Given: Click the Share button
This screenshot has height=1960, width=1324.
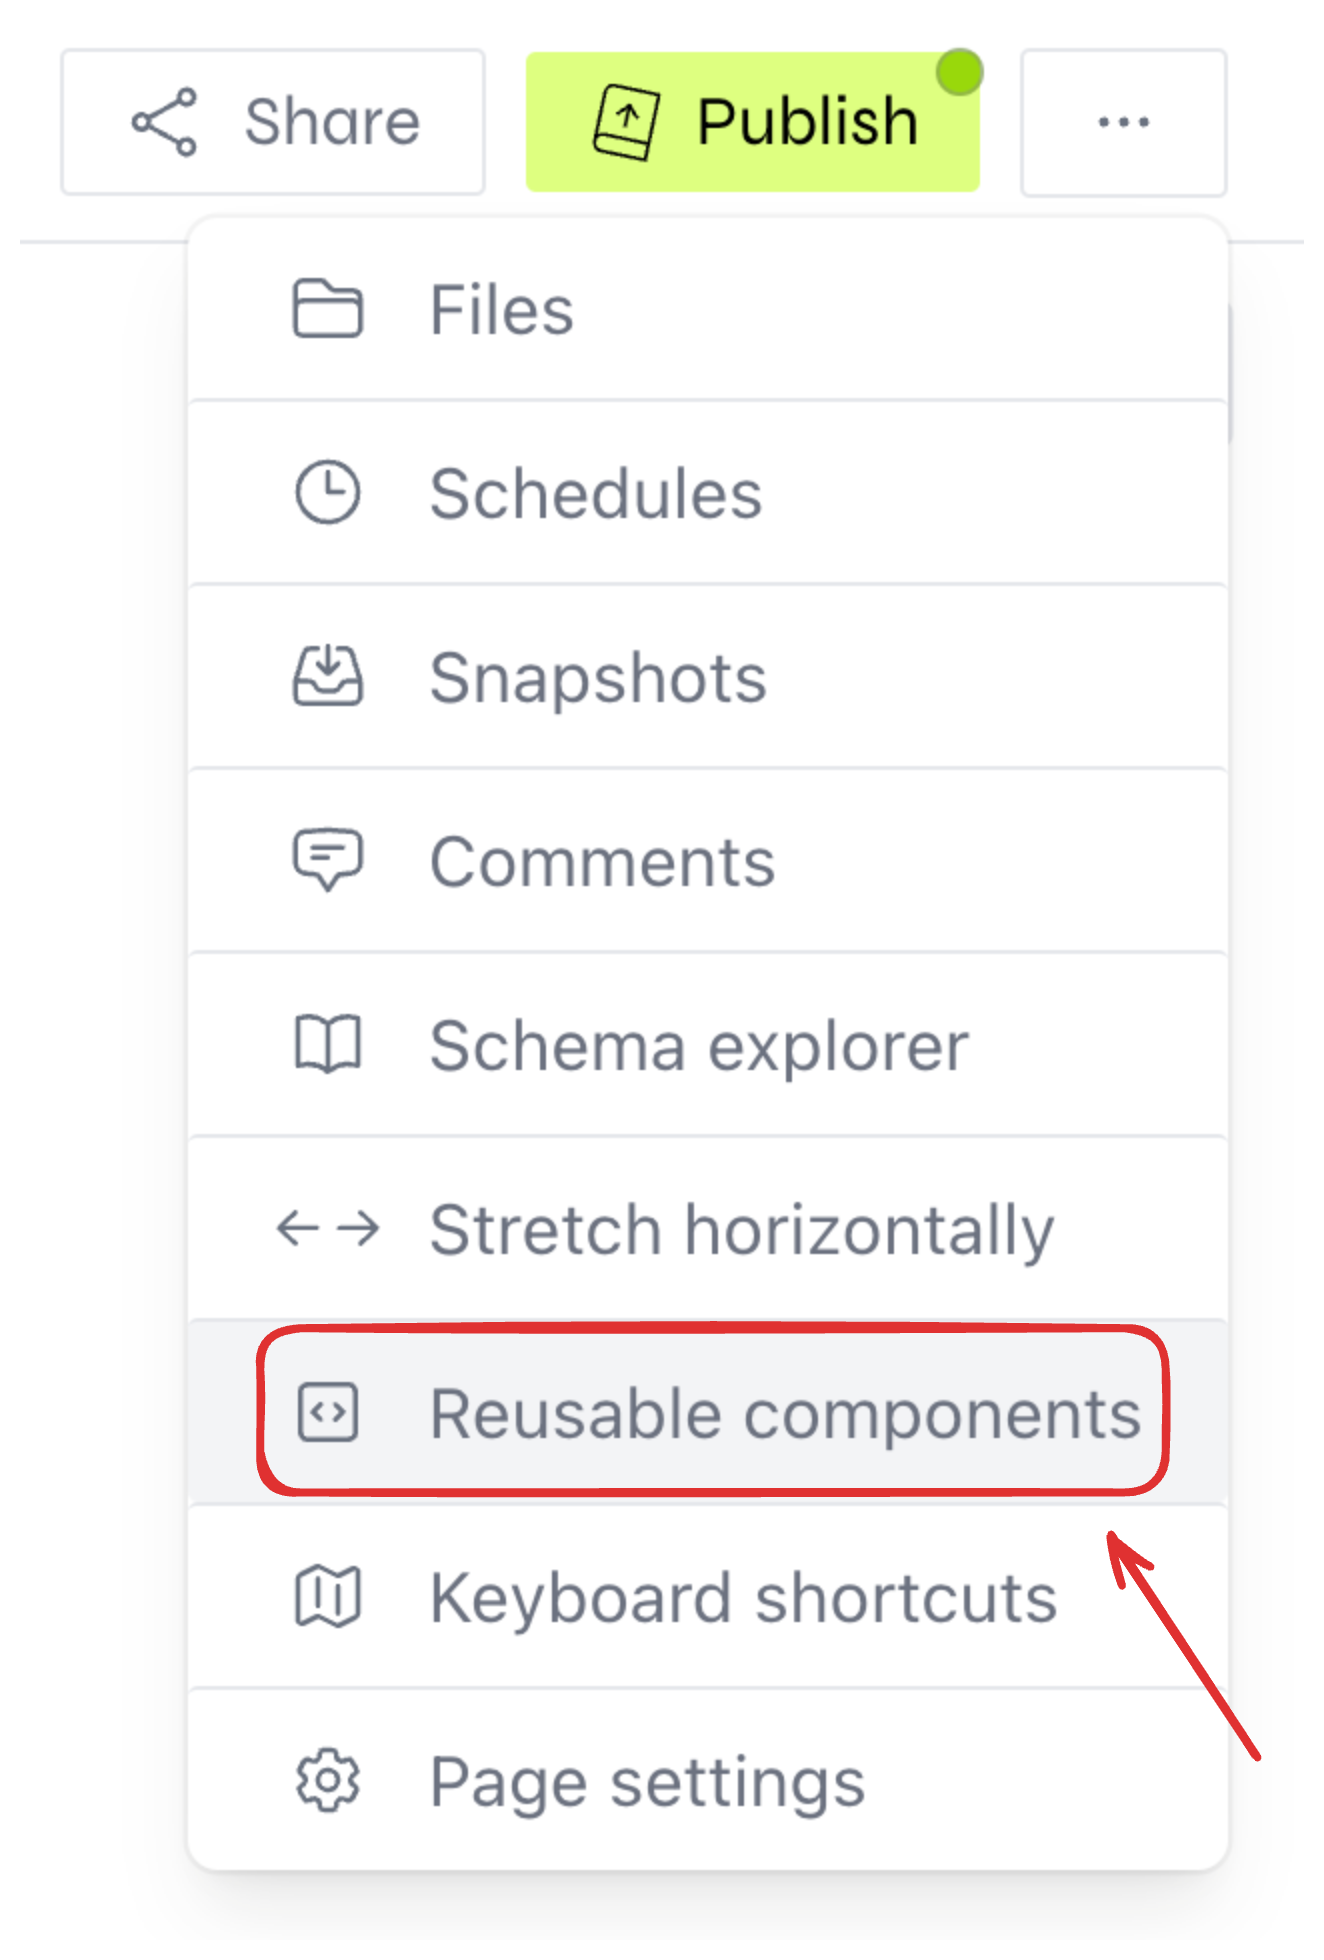Looking at the screenshot, I should [x=273, y=120].
